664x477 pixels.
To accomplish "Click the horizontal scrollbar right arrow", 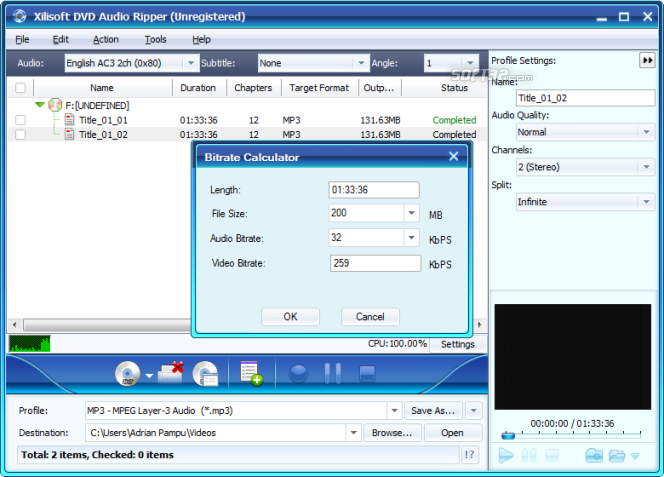I will point(479,325).
